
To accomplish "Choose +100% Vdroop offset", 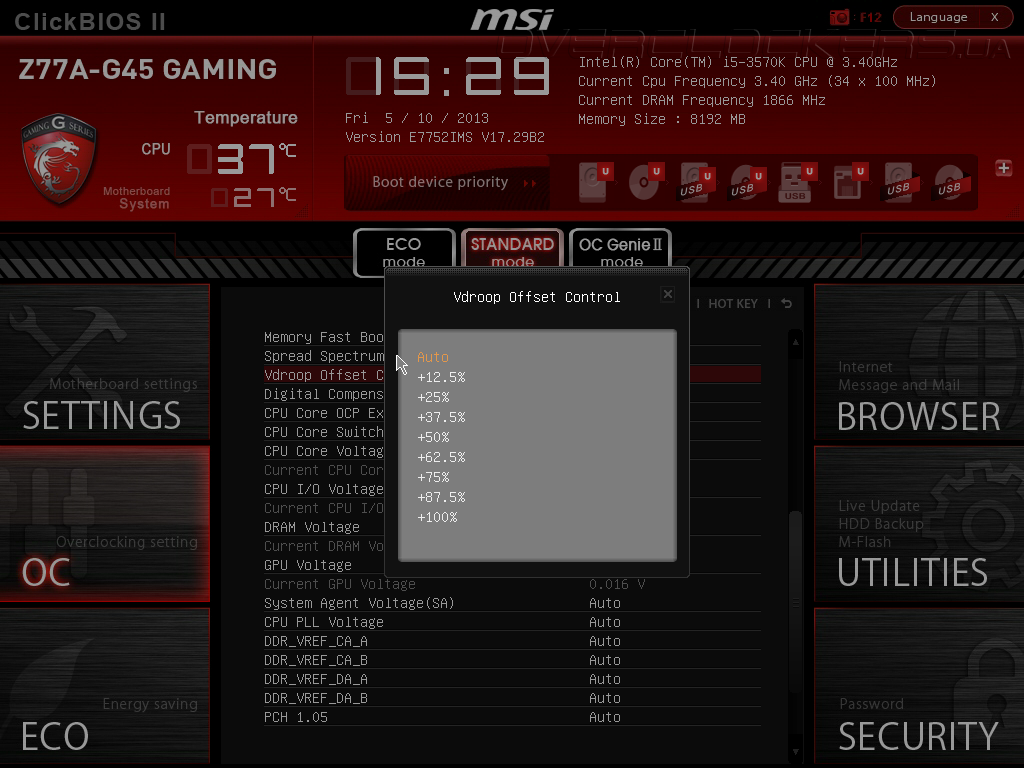I will [x=437, y=517].
